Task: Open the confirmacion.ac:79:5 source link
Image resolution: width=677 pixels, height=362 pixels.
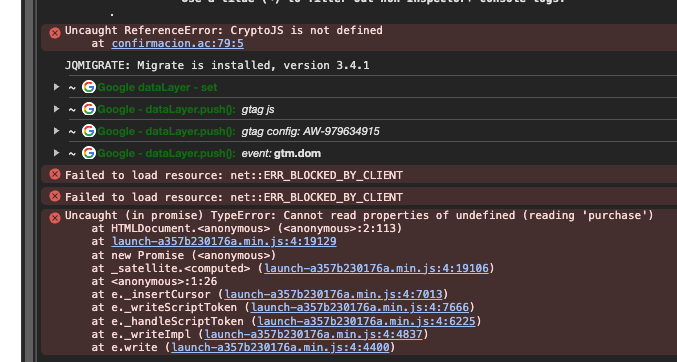Action: (x=177, y=44)
